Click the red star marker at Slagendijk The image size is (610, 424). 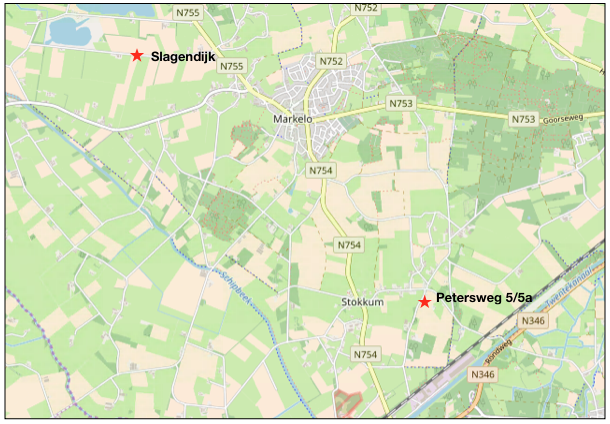pyautogui.click(x=137, y=55)
